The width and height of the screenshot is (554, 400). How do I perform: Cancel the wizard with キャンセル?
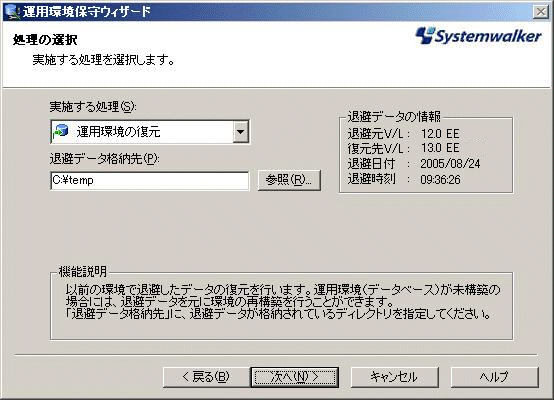click(x=395, y=377)
